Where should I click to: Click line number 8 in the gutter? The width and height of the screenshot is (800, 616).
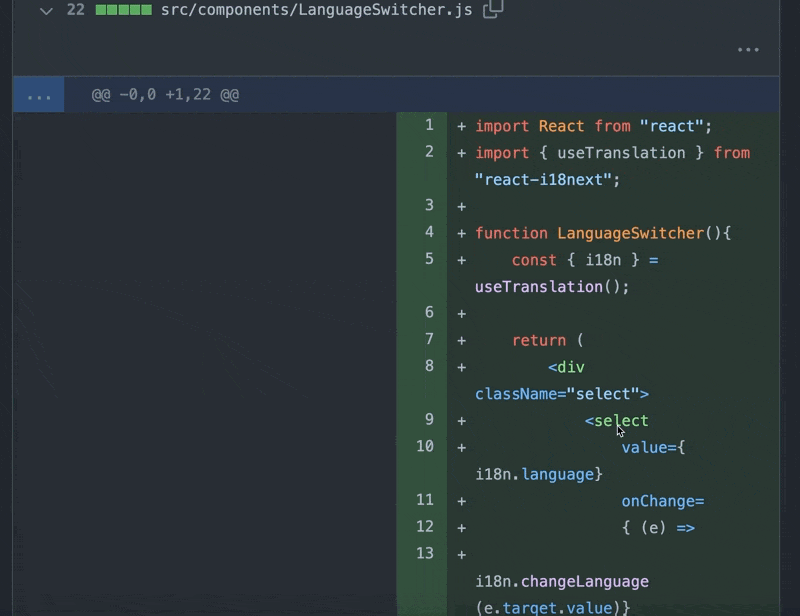pyautogui.click(x=429, y=366)
